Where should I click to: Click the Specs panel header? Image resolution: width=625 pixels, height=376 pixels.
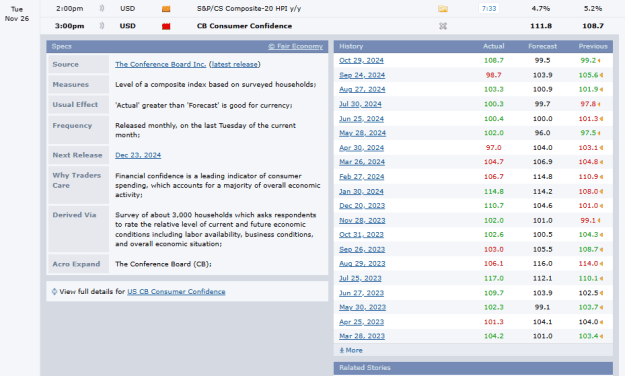187,46
